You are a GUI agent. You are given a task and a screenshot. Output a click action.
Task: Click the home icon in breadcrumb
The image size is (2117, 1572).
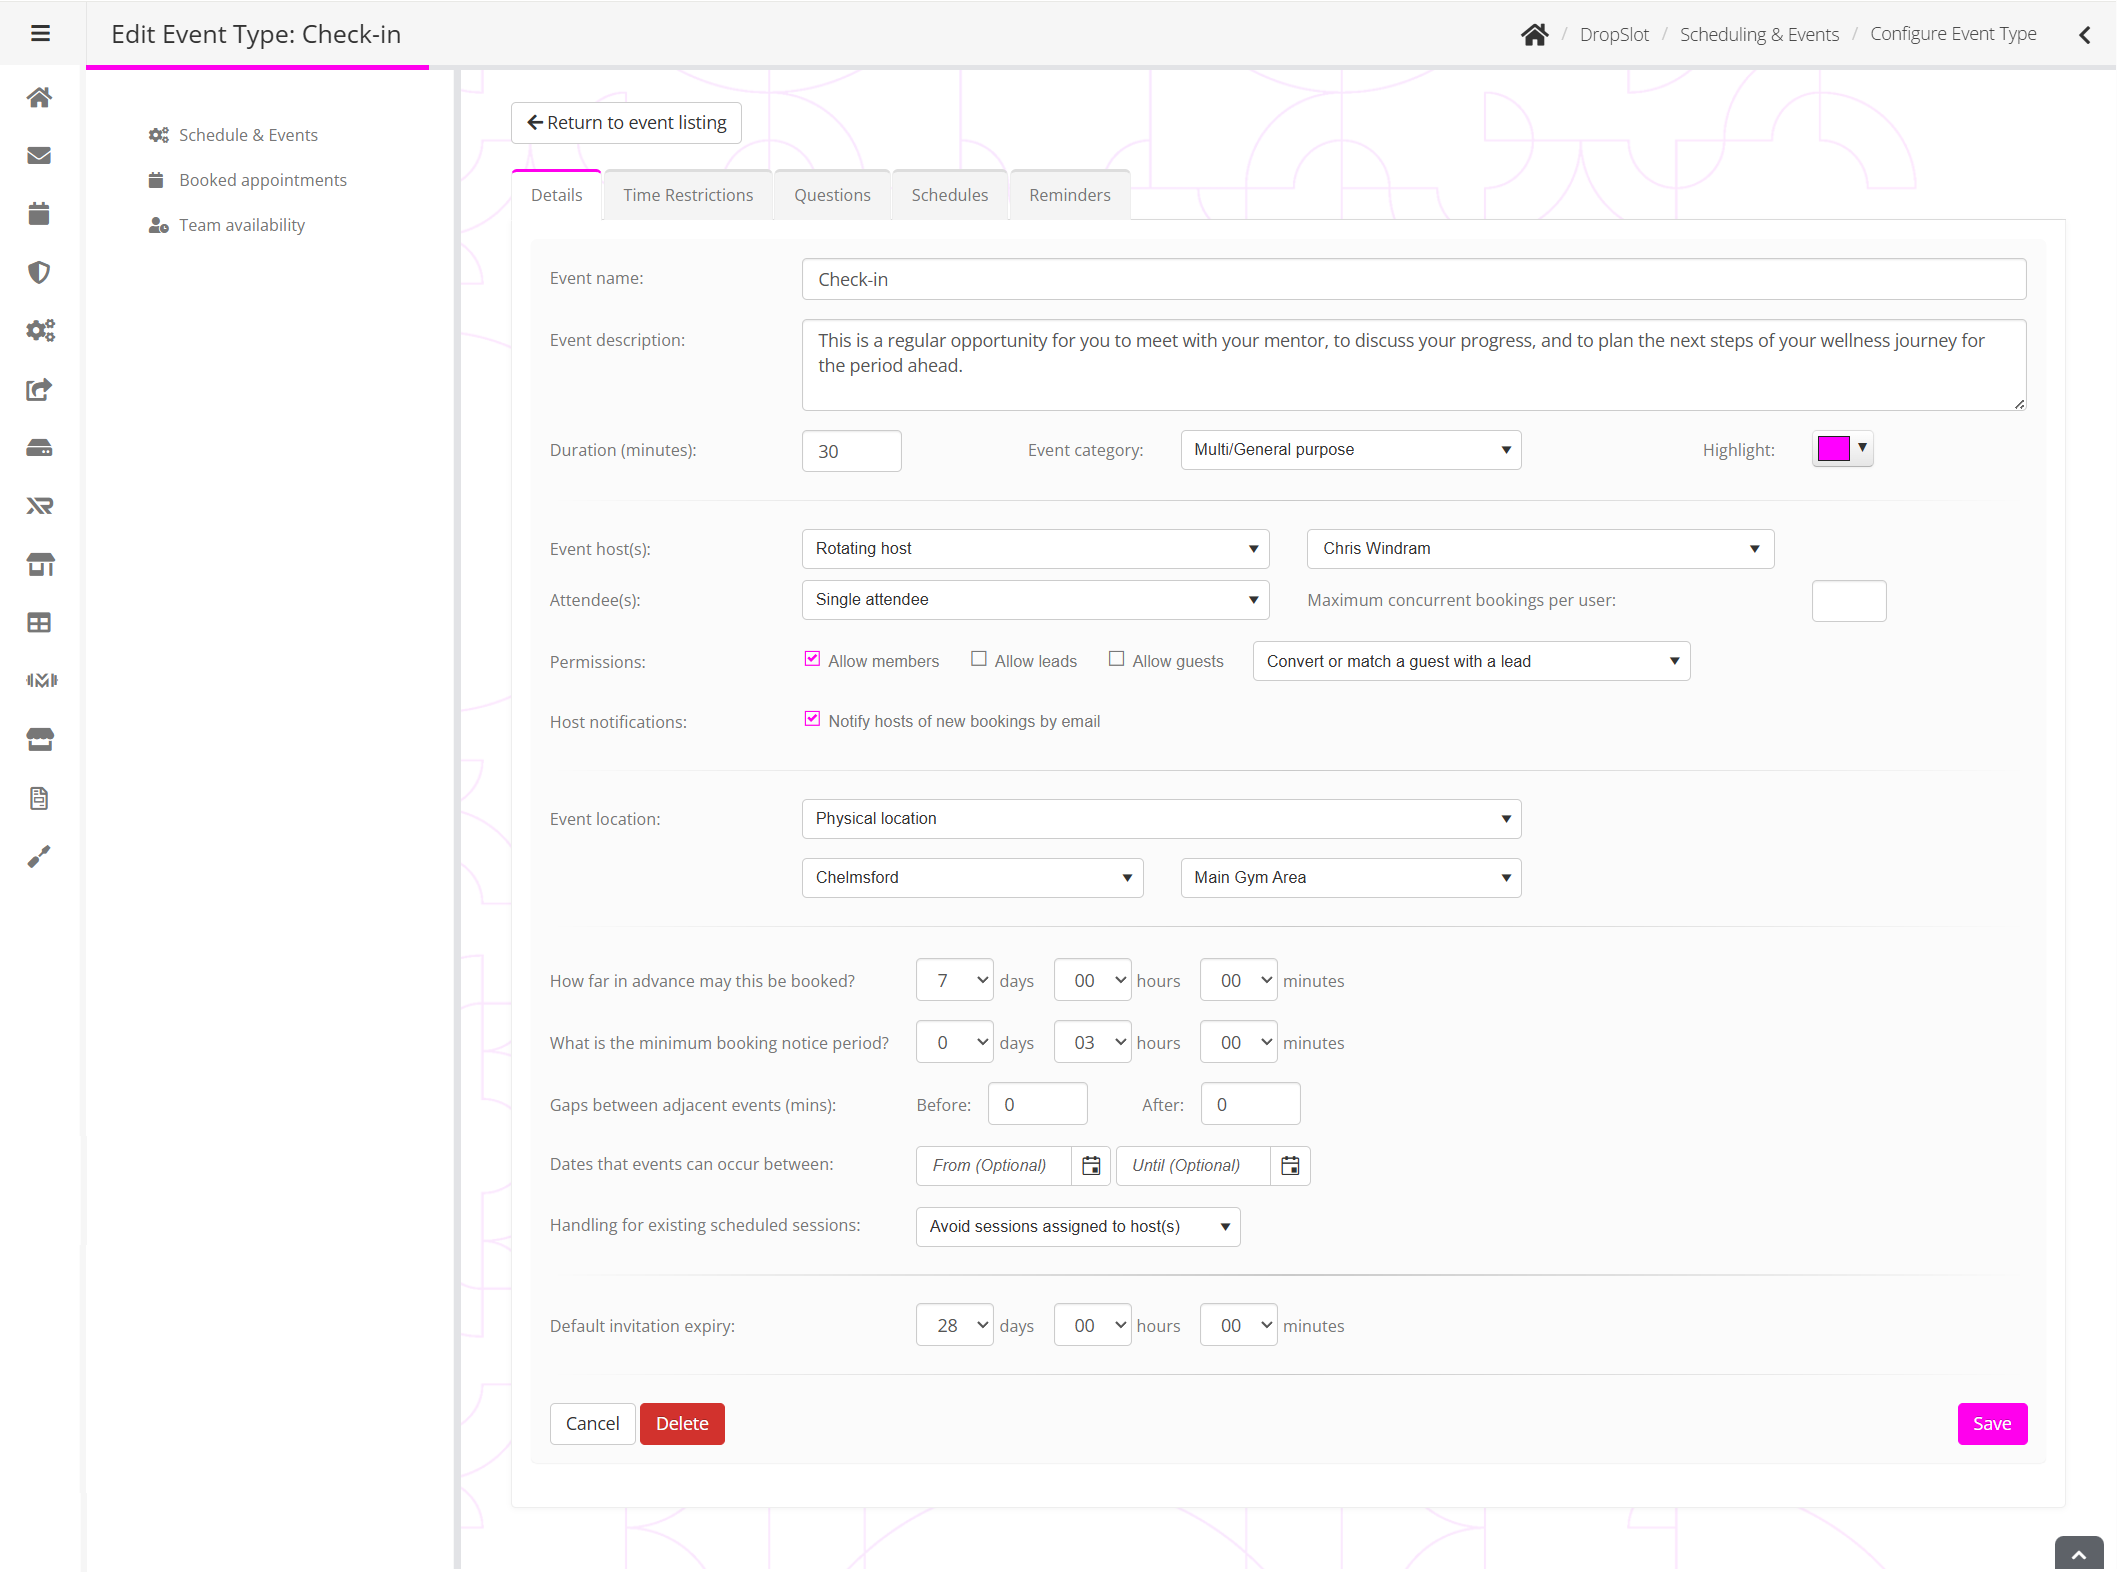(1534, 35)
